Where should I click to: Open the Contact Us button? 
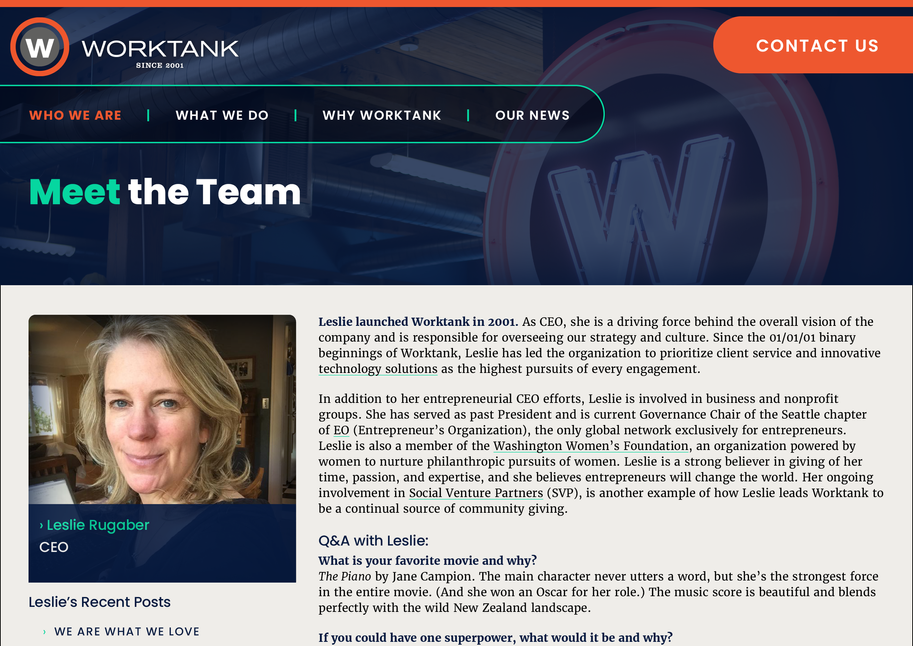click(x=813, y=45)
